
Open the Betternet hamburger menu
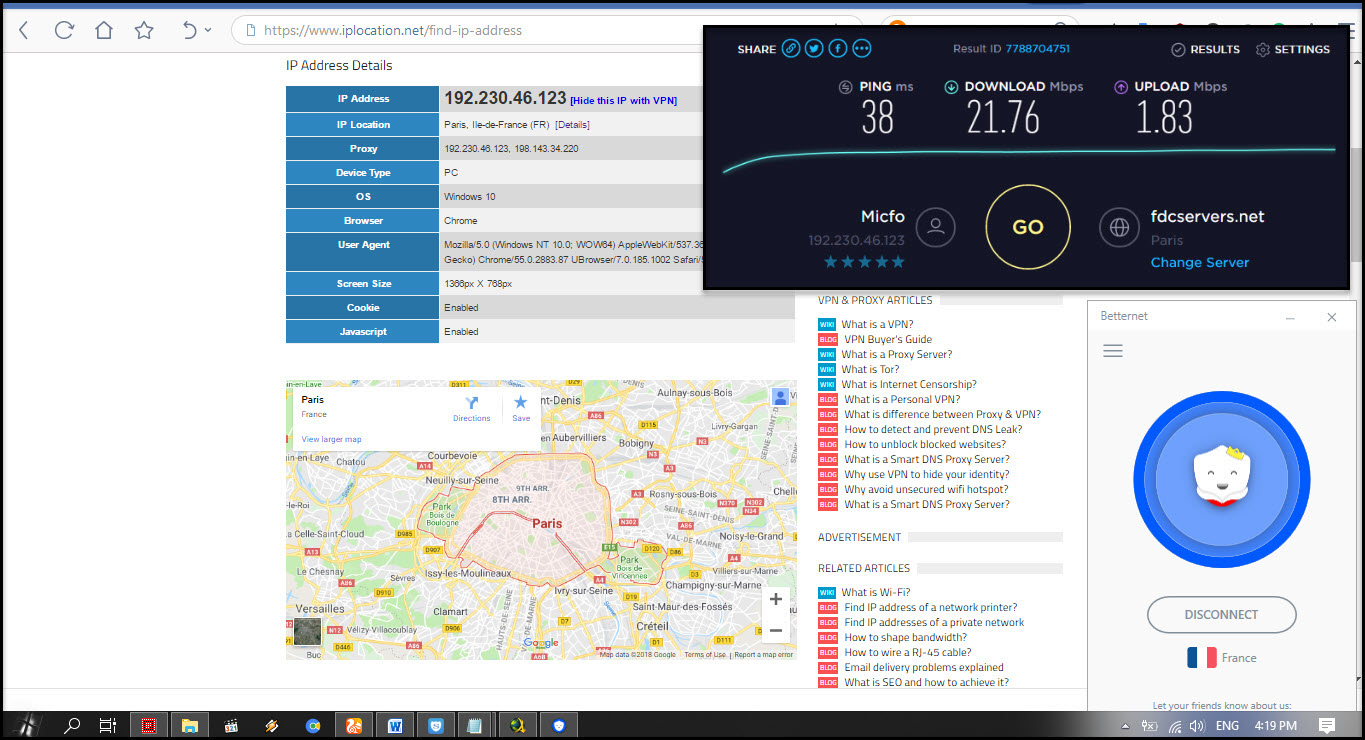[x=1112, y=351]
